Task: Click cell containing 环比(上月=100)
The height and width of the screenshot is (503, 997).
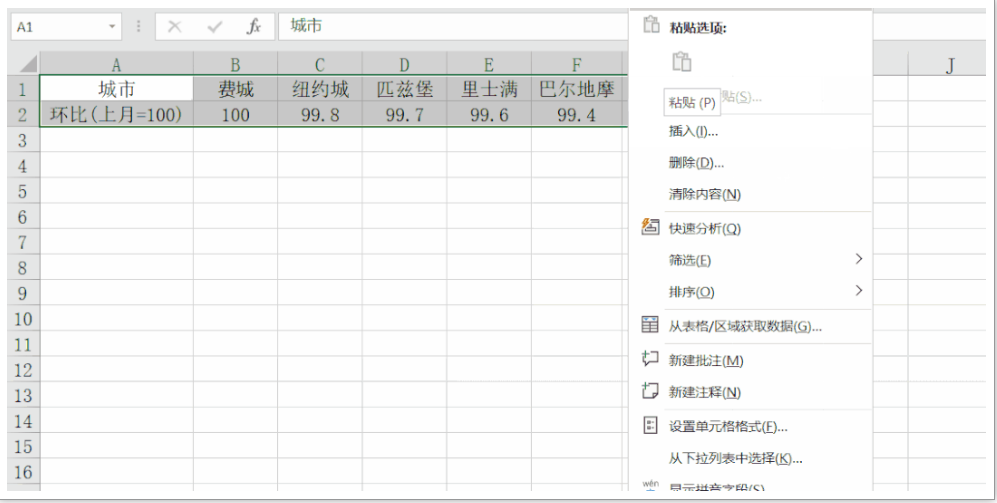Action: point(116,114)
